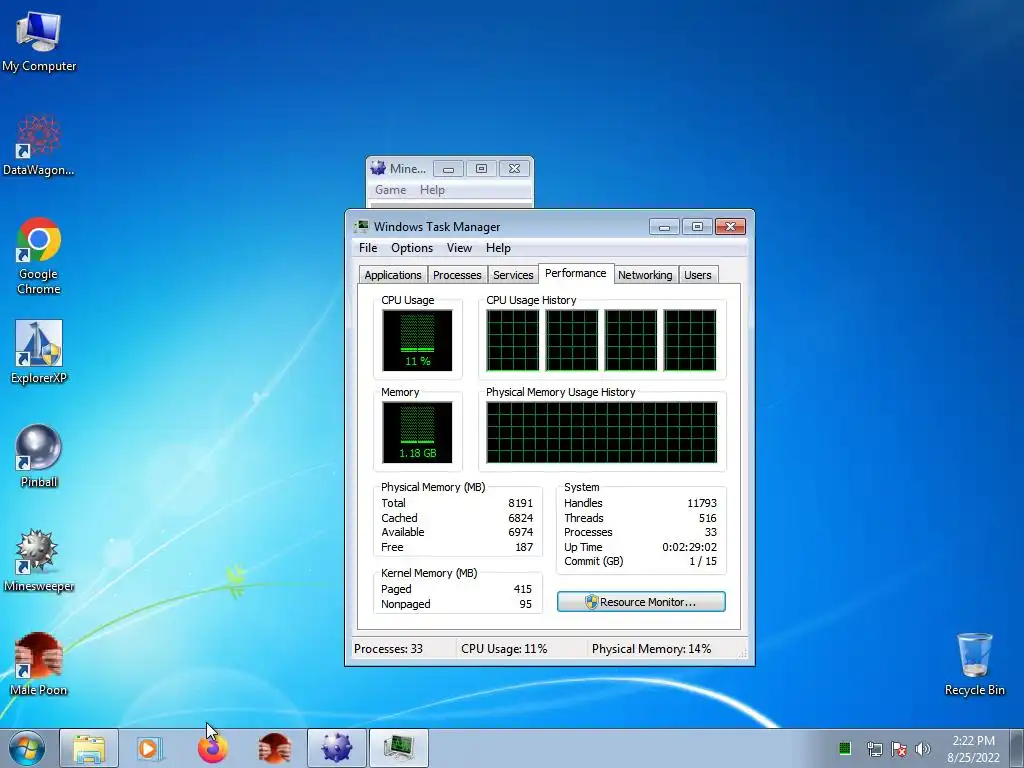This screenshot has width=1024, height=768.
Task: Open the Help menu in Minesweeper
Action: point(432,190)
